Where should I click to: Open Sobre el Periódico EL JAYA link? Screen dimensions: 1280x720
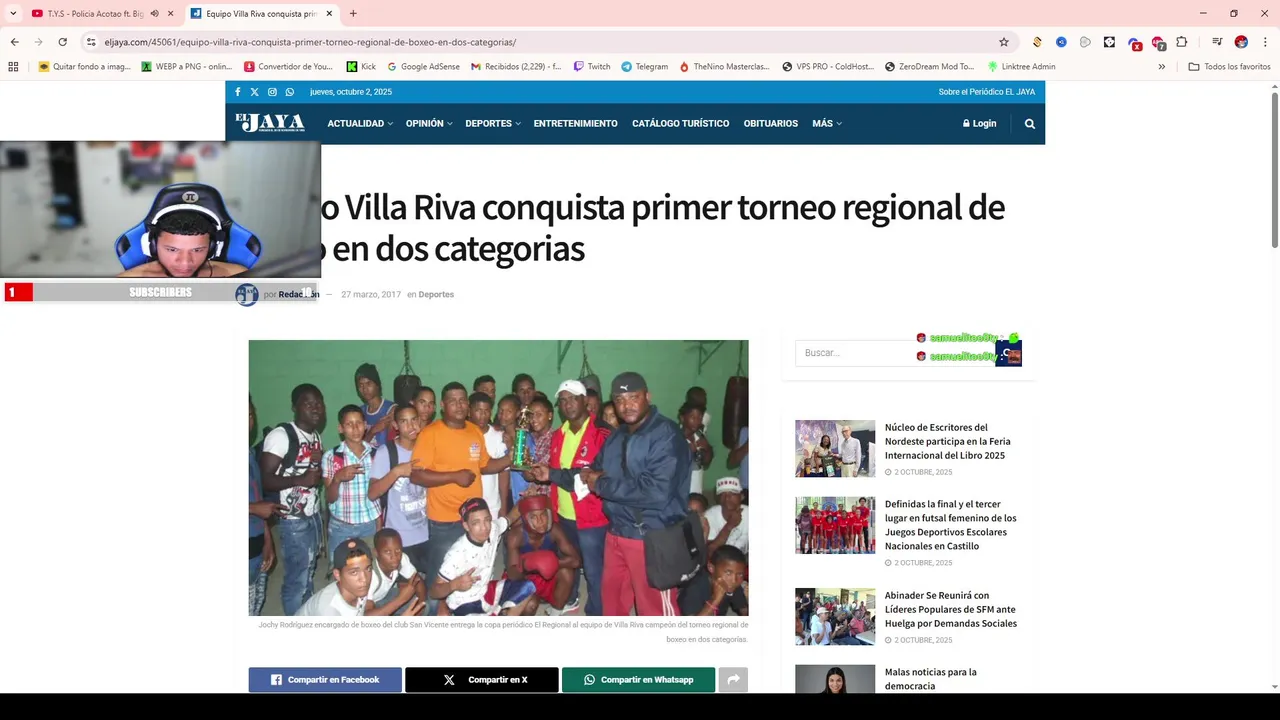986,92
